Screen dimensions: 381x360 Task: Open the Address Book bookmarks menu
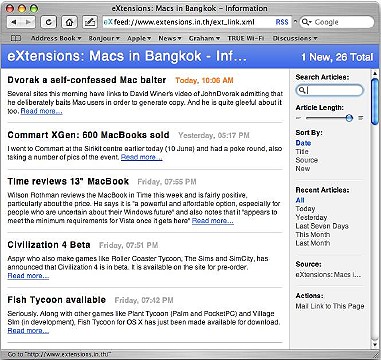pos(56,38)
